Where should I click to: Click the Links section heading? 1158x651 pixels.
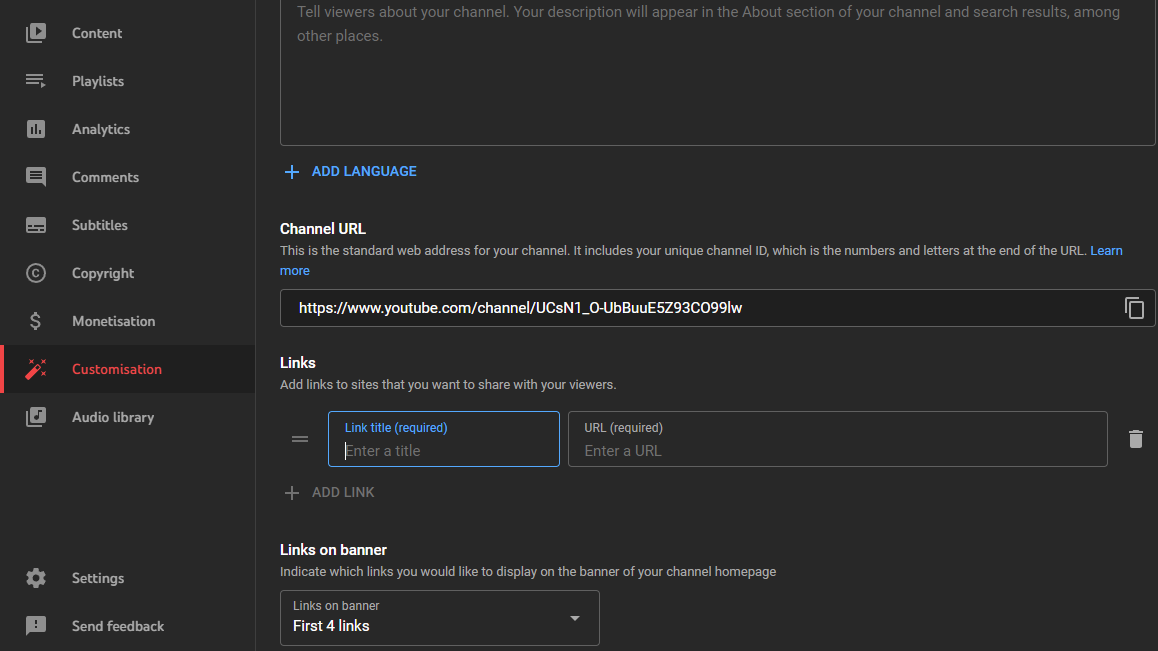298,363
